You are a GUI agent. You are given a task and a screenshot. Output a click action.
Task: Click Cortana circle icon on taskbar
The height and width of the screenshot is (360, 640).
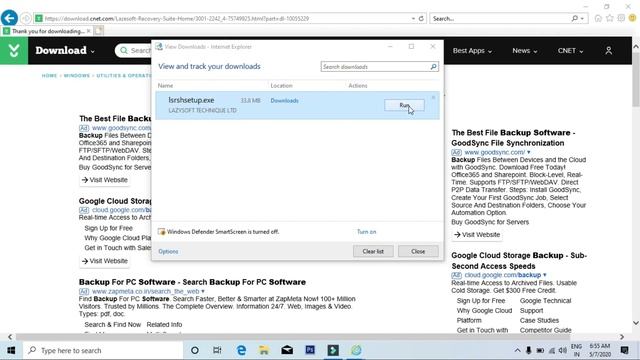click(195, 350)
